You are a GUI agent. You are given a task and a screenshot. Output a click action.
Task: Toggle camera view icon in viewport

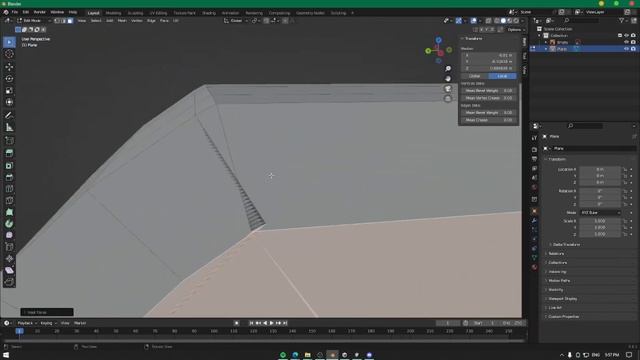448,89
